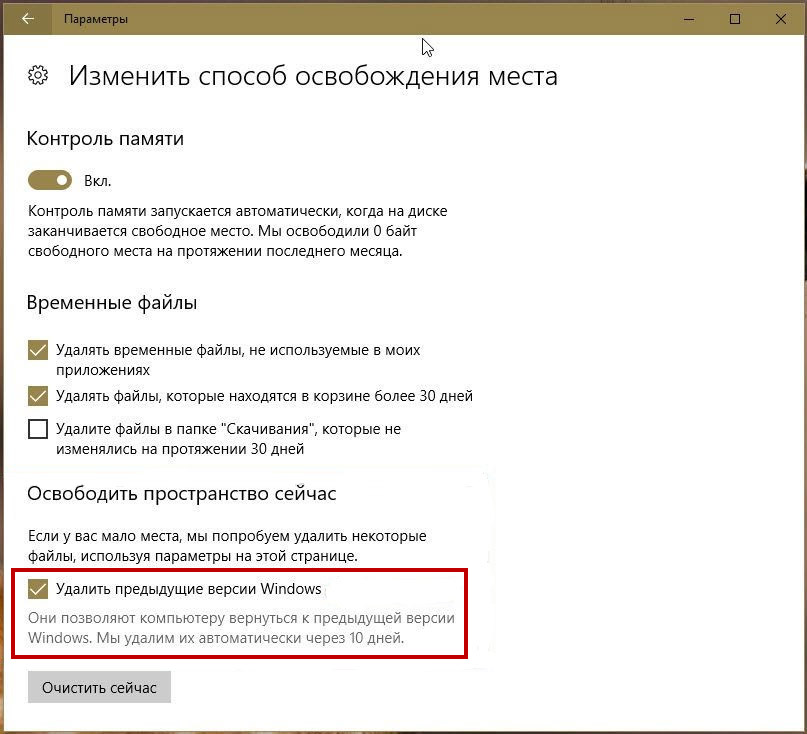The width and height of the screenshot is (807, 734).
Task: Click the settings gear icon beside the heading
Action: click(38, 75)
